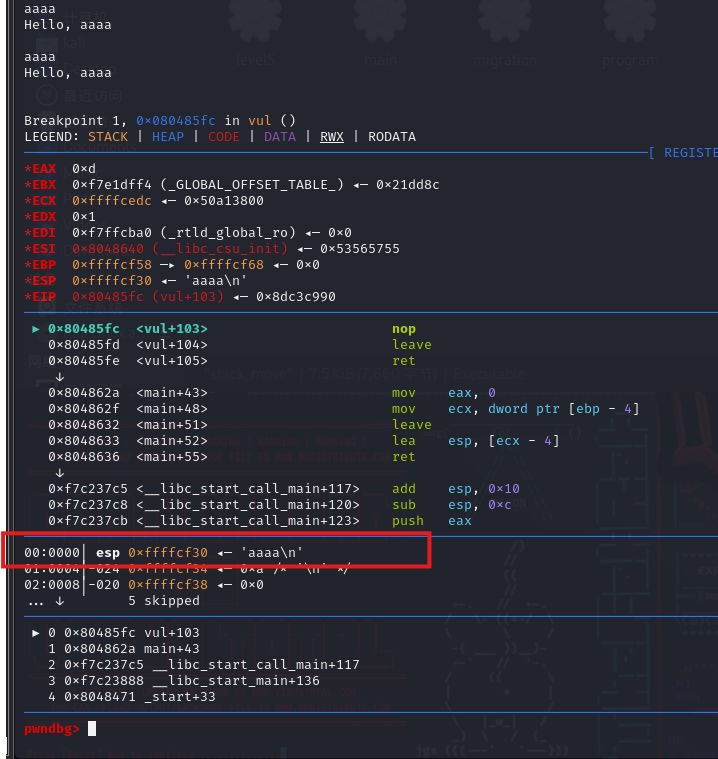Viewport: 718px width, 759px height.
Task: Click the current instruction arrow at vul+103
Action: click(37, 329)
